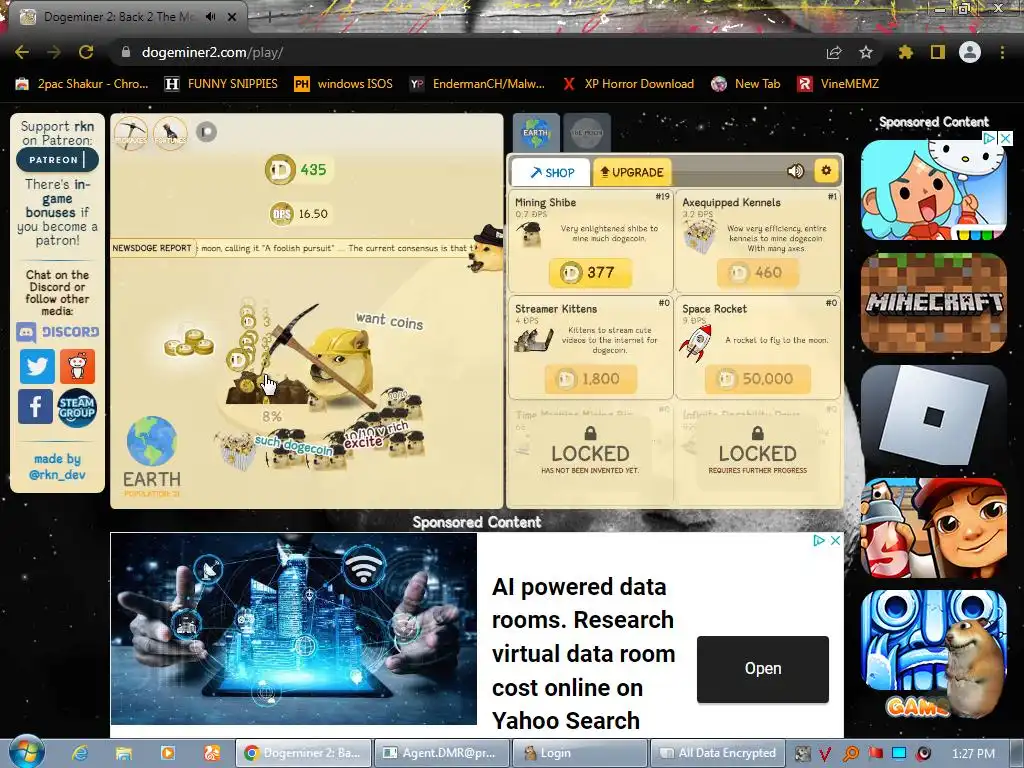This screenshot has width=1024, height=768.
Task: Open Internet Explorer from taskbar
Action: tap(80, 753)
